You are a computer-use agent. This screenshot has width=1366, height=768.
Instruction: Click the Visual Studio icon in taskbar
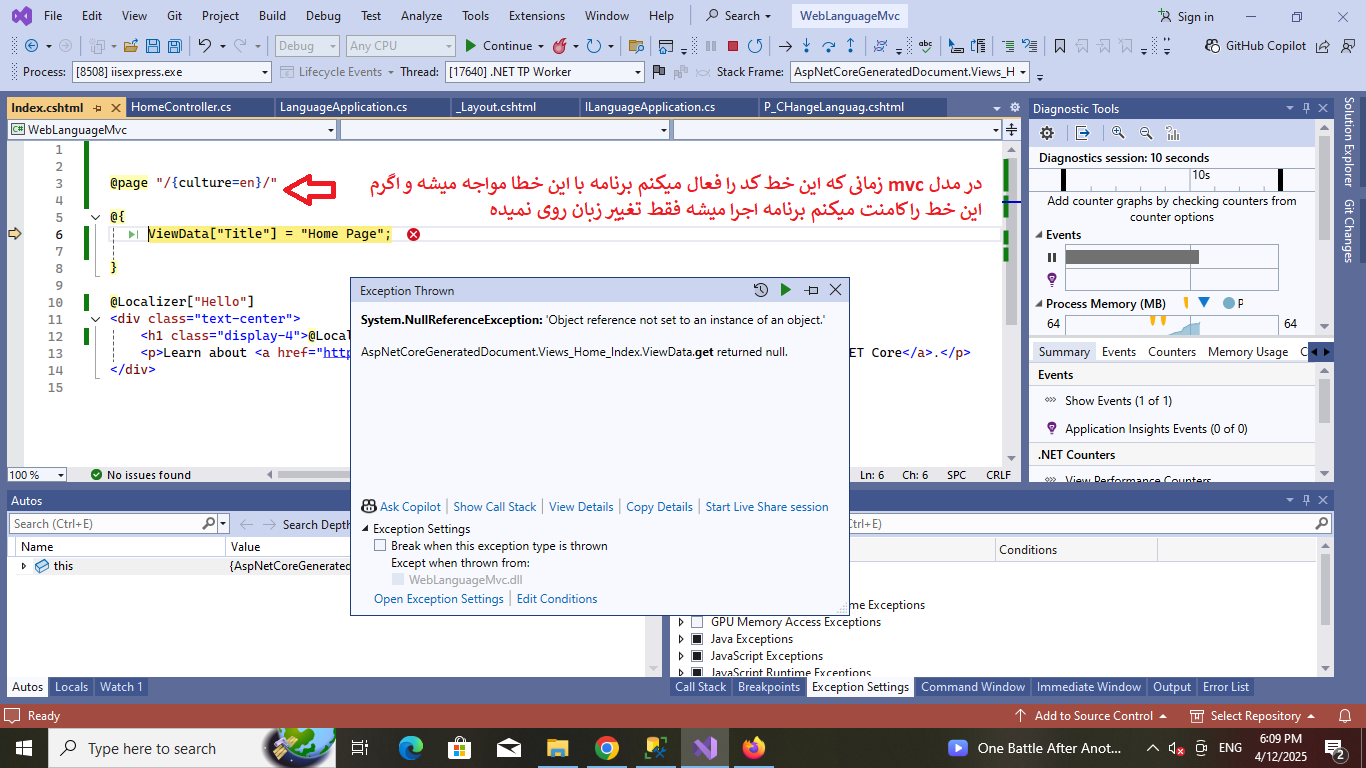click(705, 748)
